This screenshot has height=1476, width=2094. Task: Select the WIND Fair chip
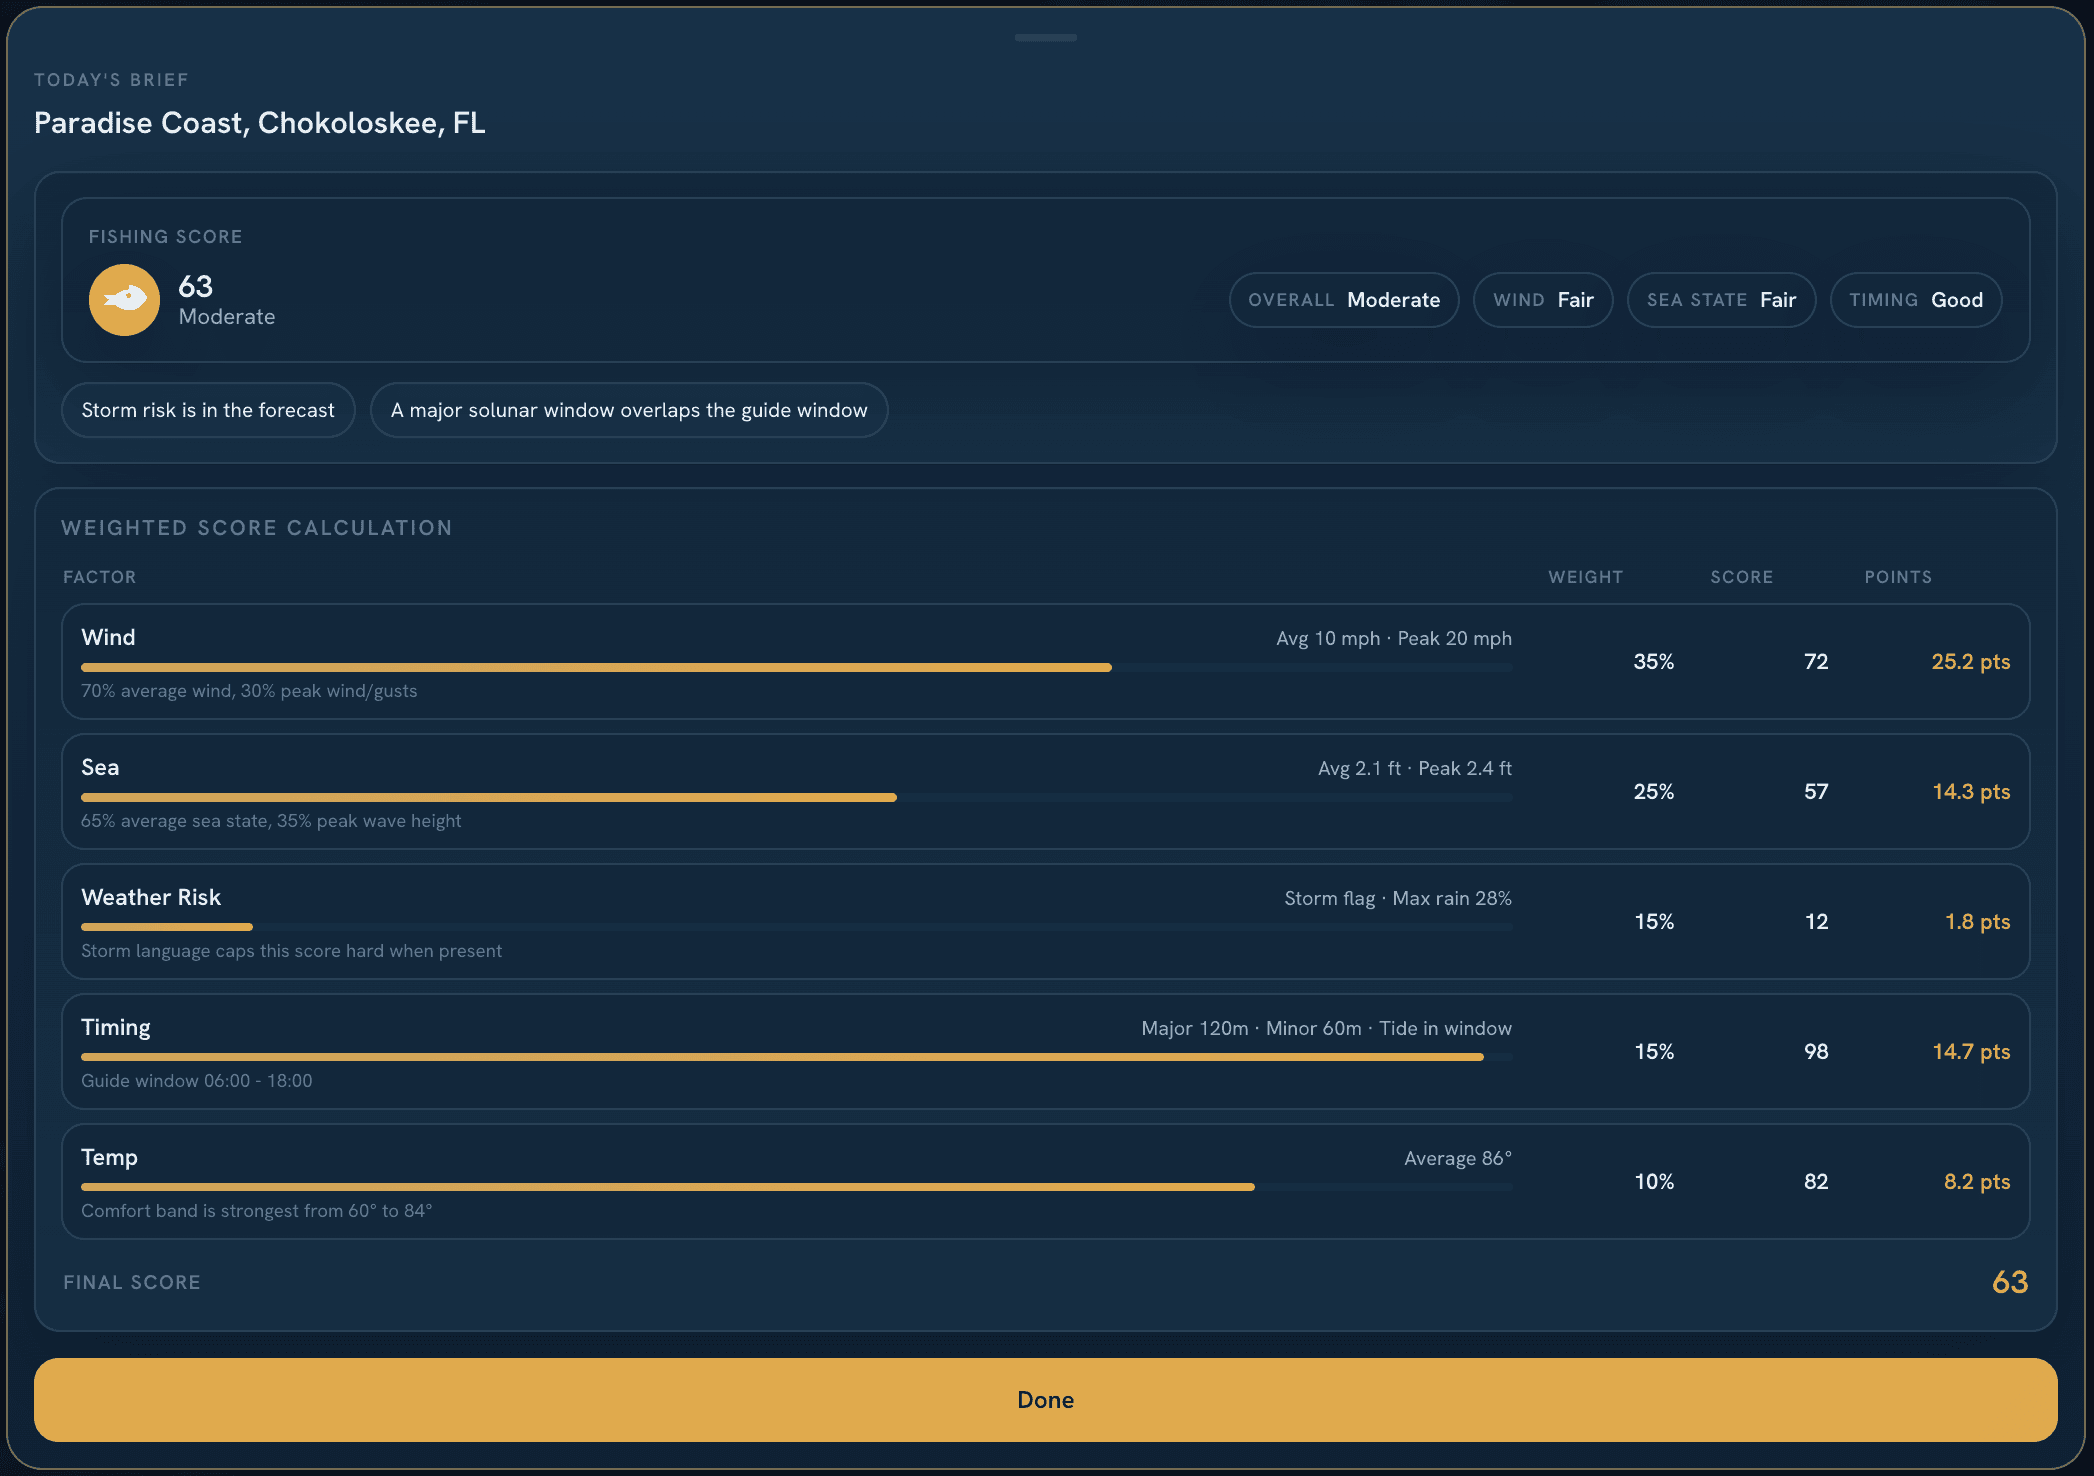click(1543, 300)
